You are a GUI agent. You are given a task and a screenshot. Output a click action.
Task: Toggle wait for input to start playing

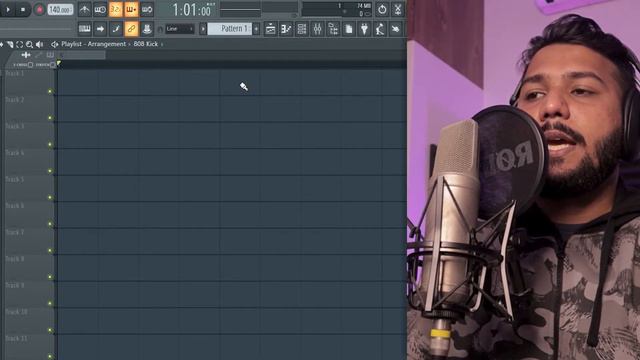100,9
